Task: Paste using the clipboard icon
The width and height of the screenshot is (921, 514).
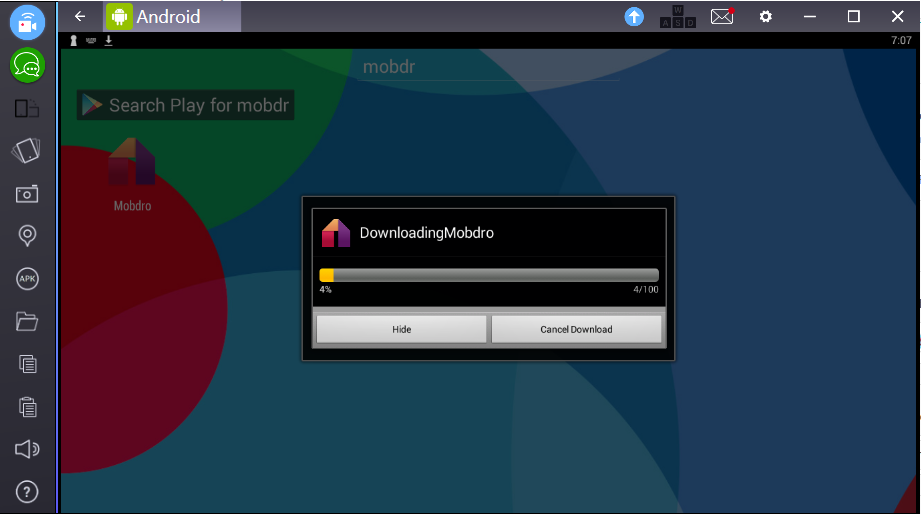Action: (27, 407)
